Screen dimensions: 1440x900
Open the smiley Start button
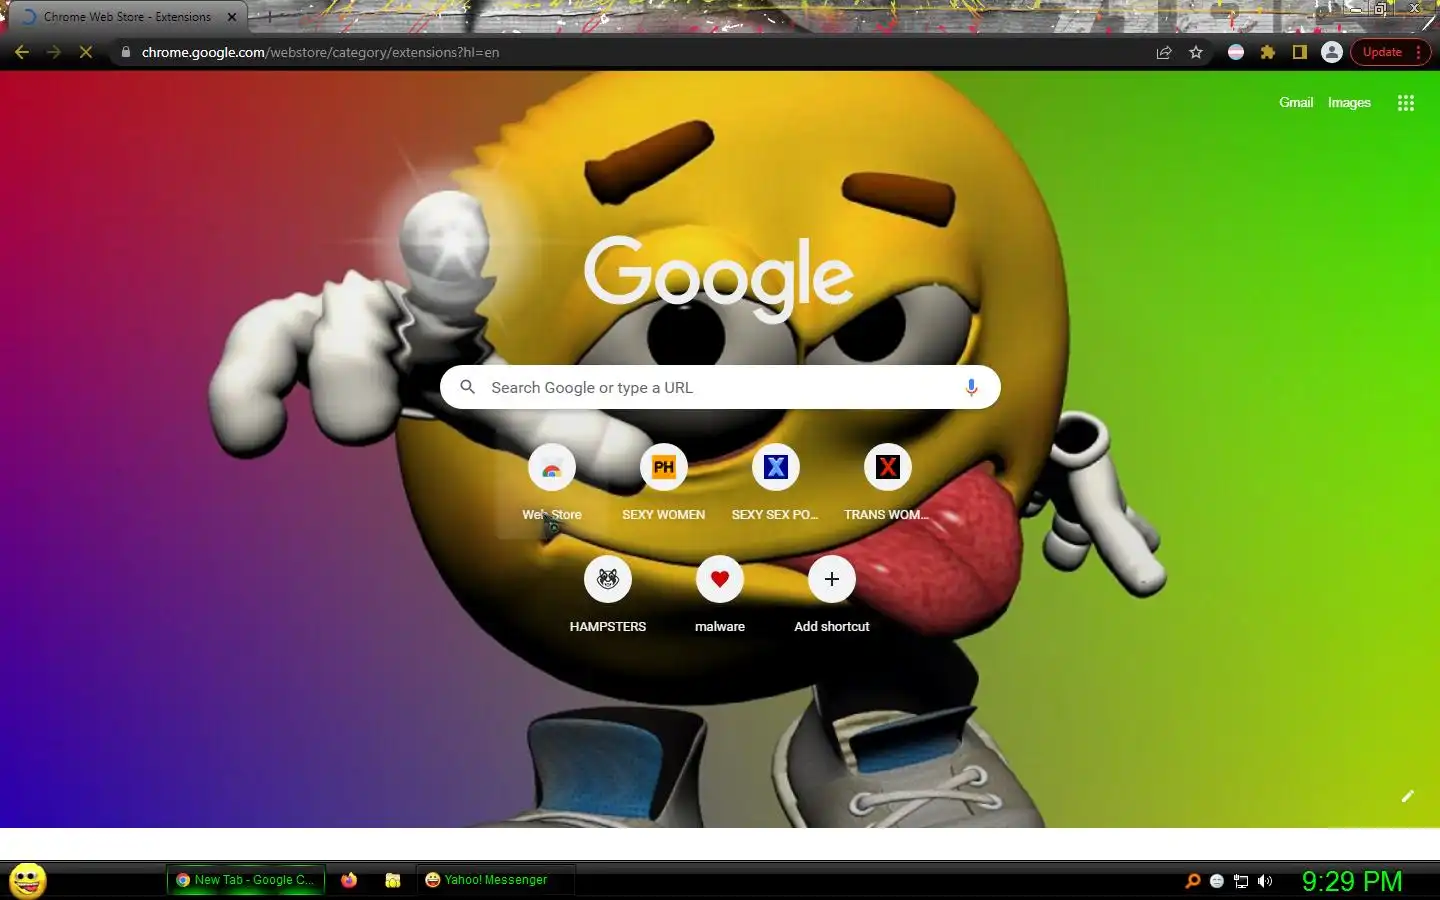tap(27, 881)
